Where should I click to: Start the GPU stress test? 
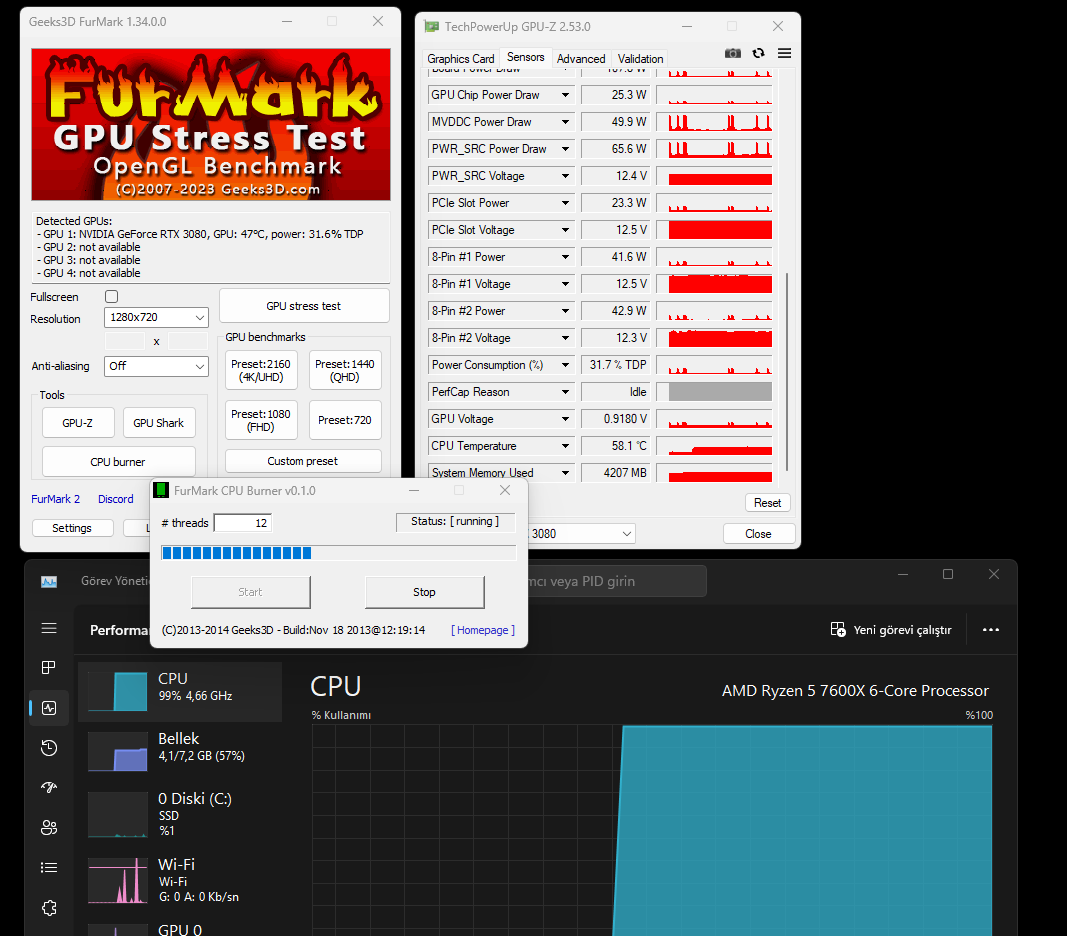(x=304, y=306)
